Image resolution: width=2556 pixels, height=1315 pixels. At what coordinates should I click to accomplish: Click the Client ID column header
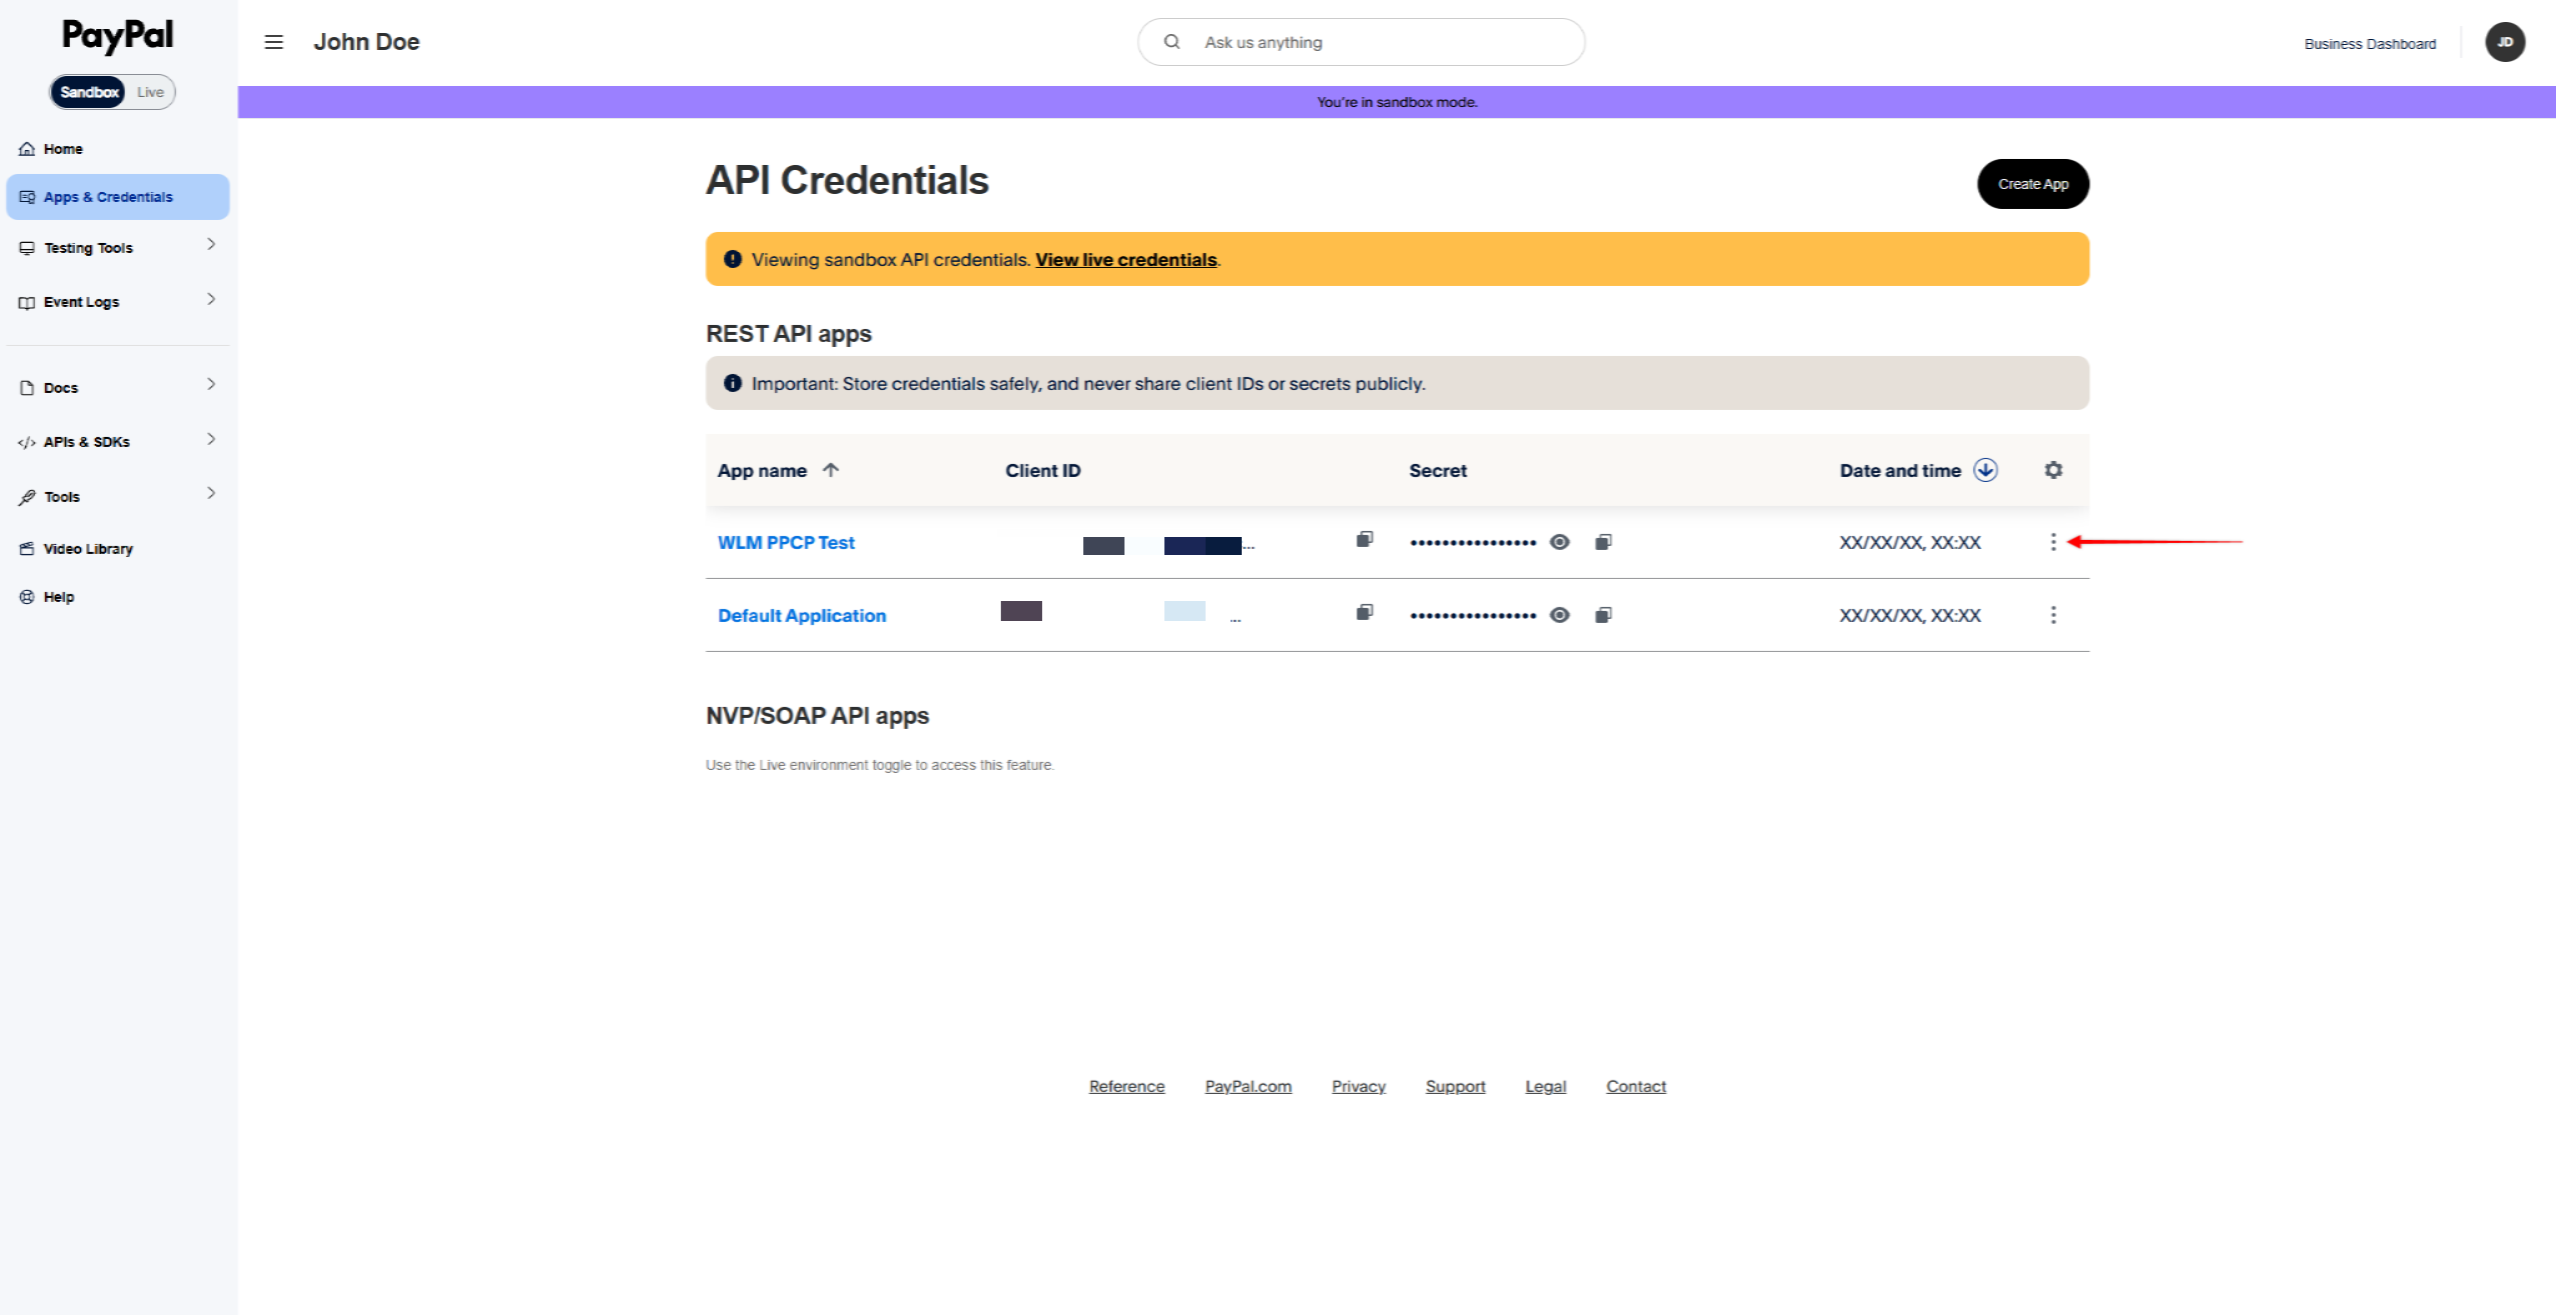point(1043,470)
